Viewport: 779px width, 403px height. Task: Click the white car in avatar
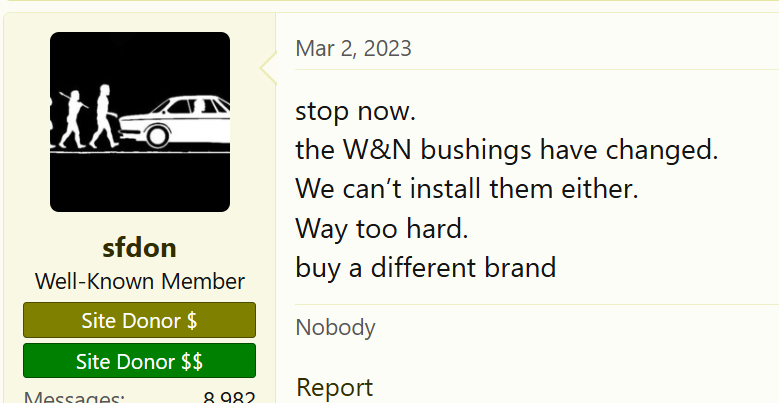pyautogui.click(x=174, y=121)
